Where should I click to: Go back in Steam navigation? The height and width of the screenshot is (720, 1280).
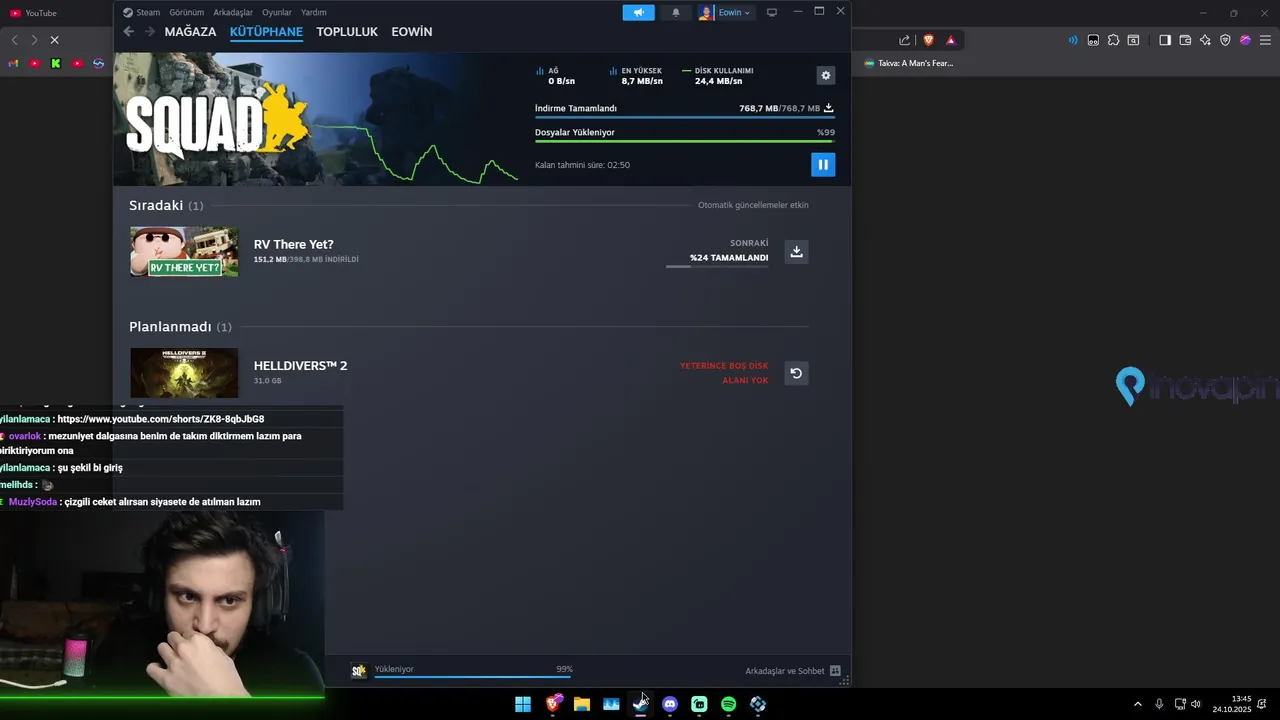coord(128,32)
